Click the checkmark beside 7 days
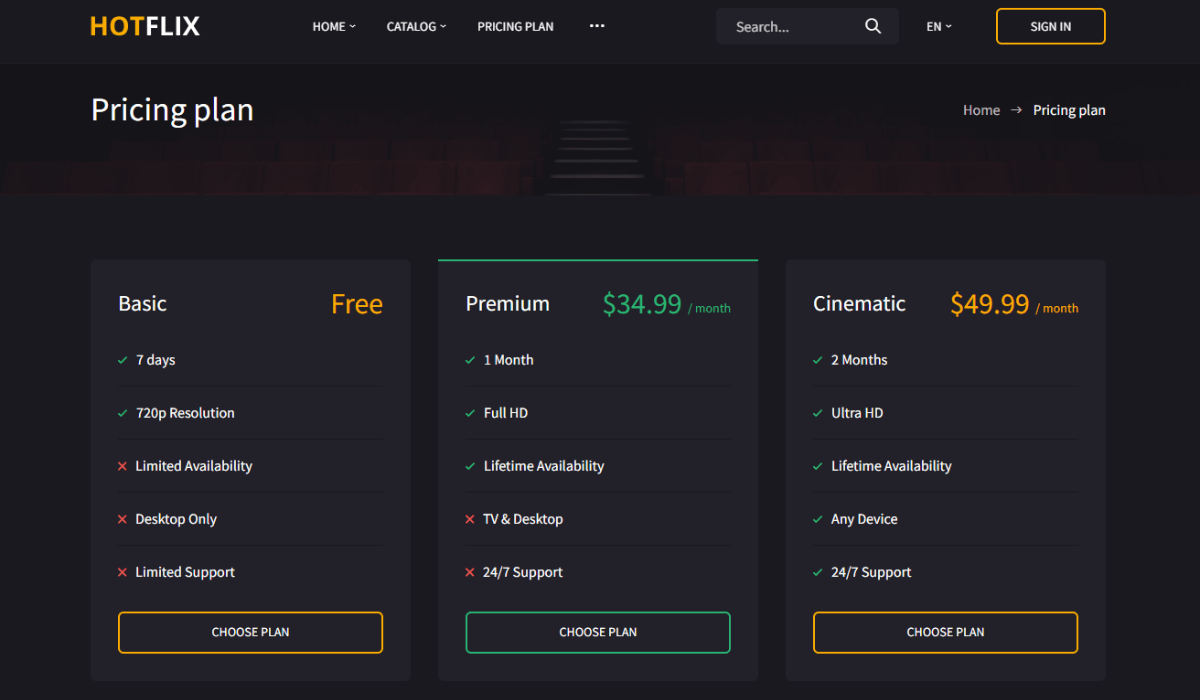Image resolution: width=1200 pixels, height=700 pixels. (122, 360)
